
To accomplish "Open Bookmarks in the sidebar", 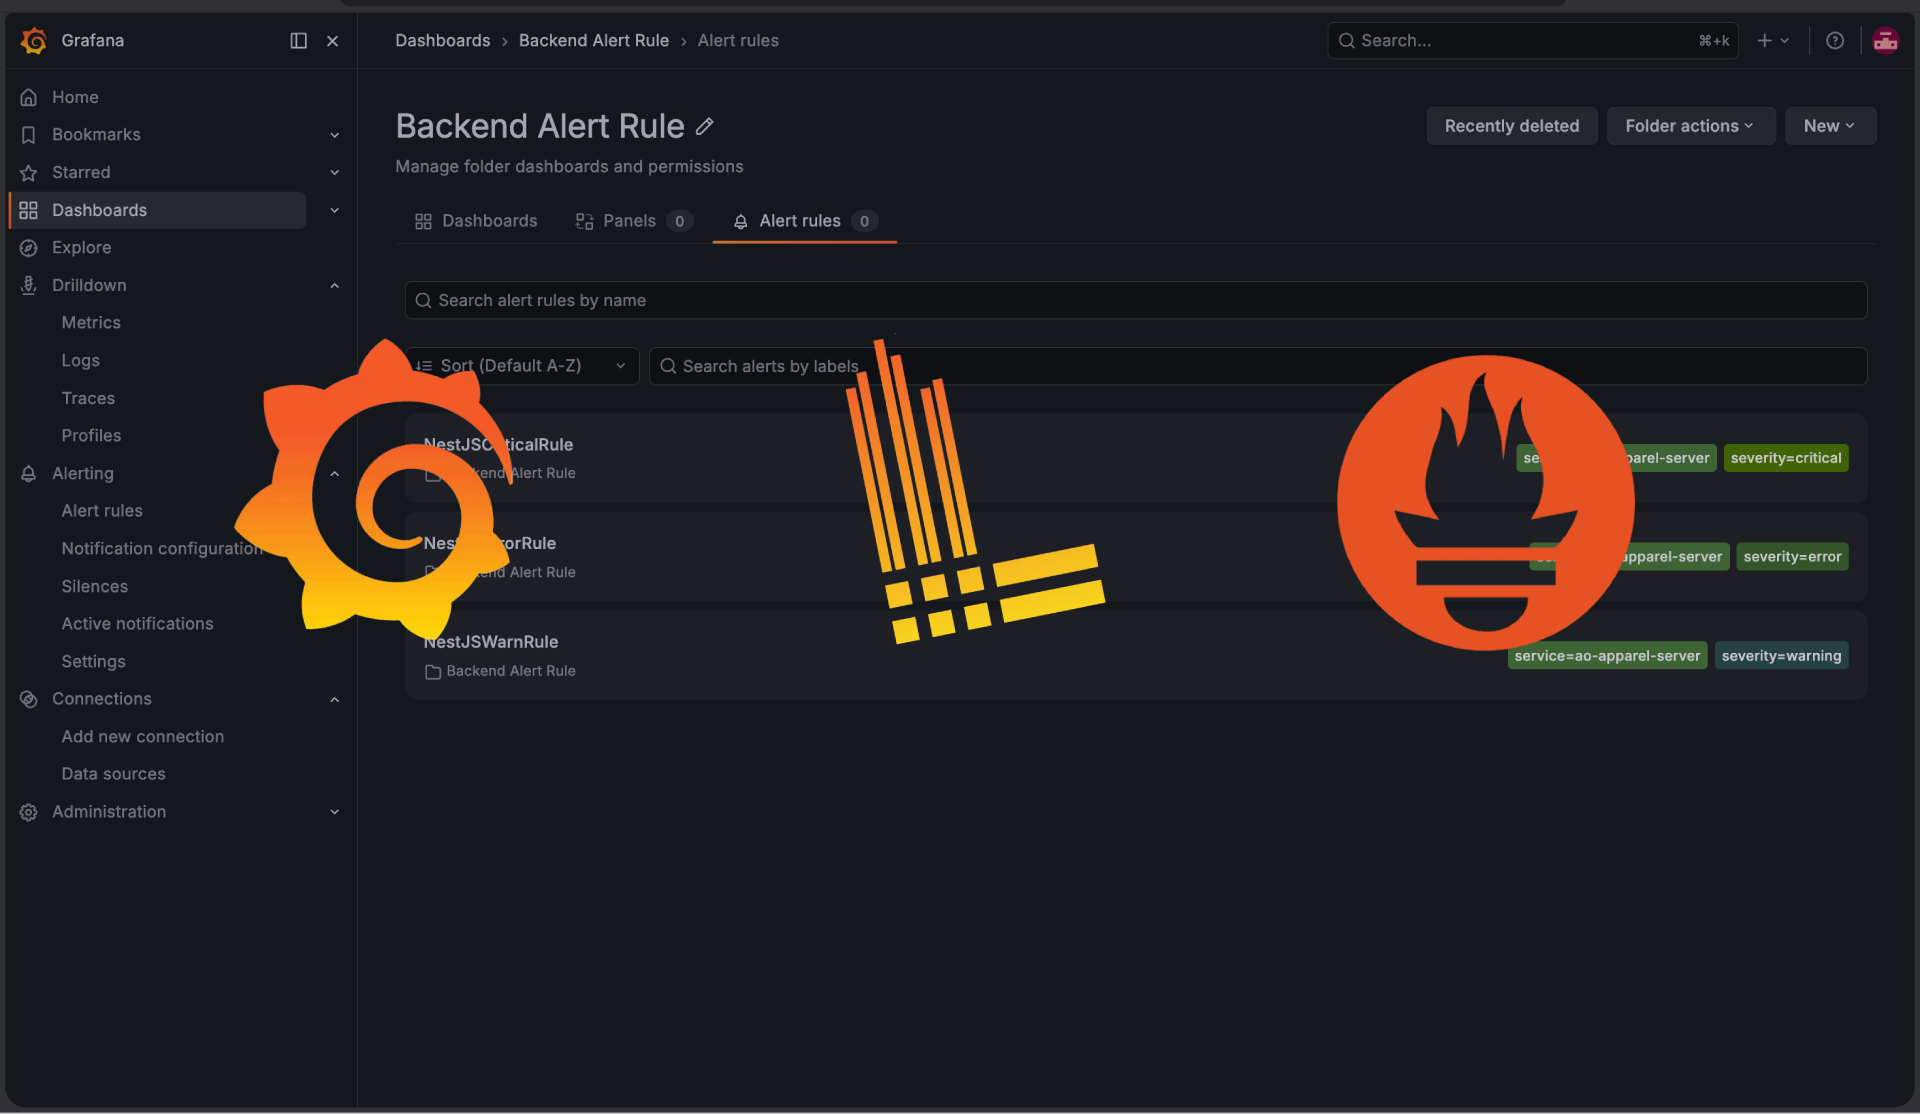I will point(96,135).
